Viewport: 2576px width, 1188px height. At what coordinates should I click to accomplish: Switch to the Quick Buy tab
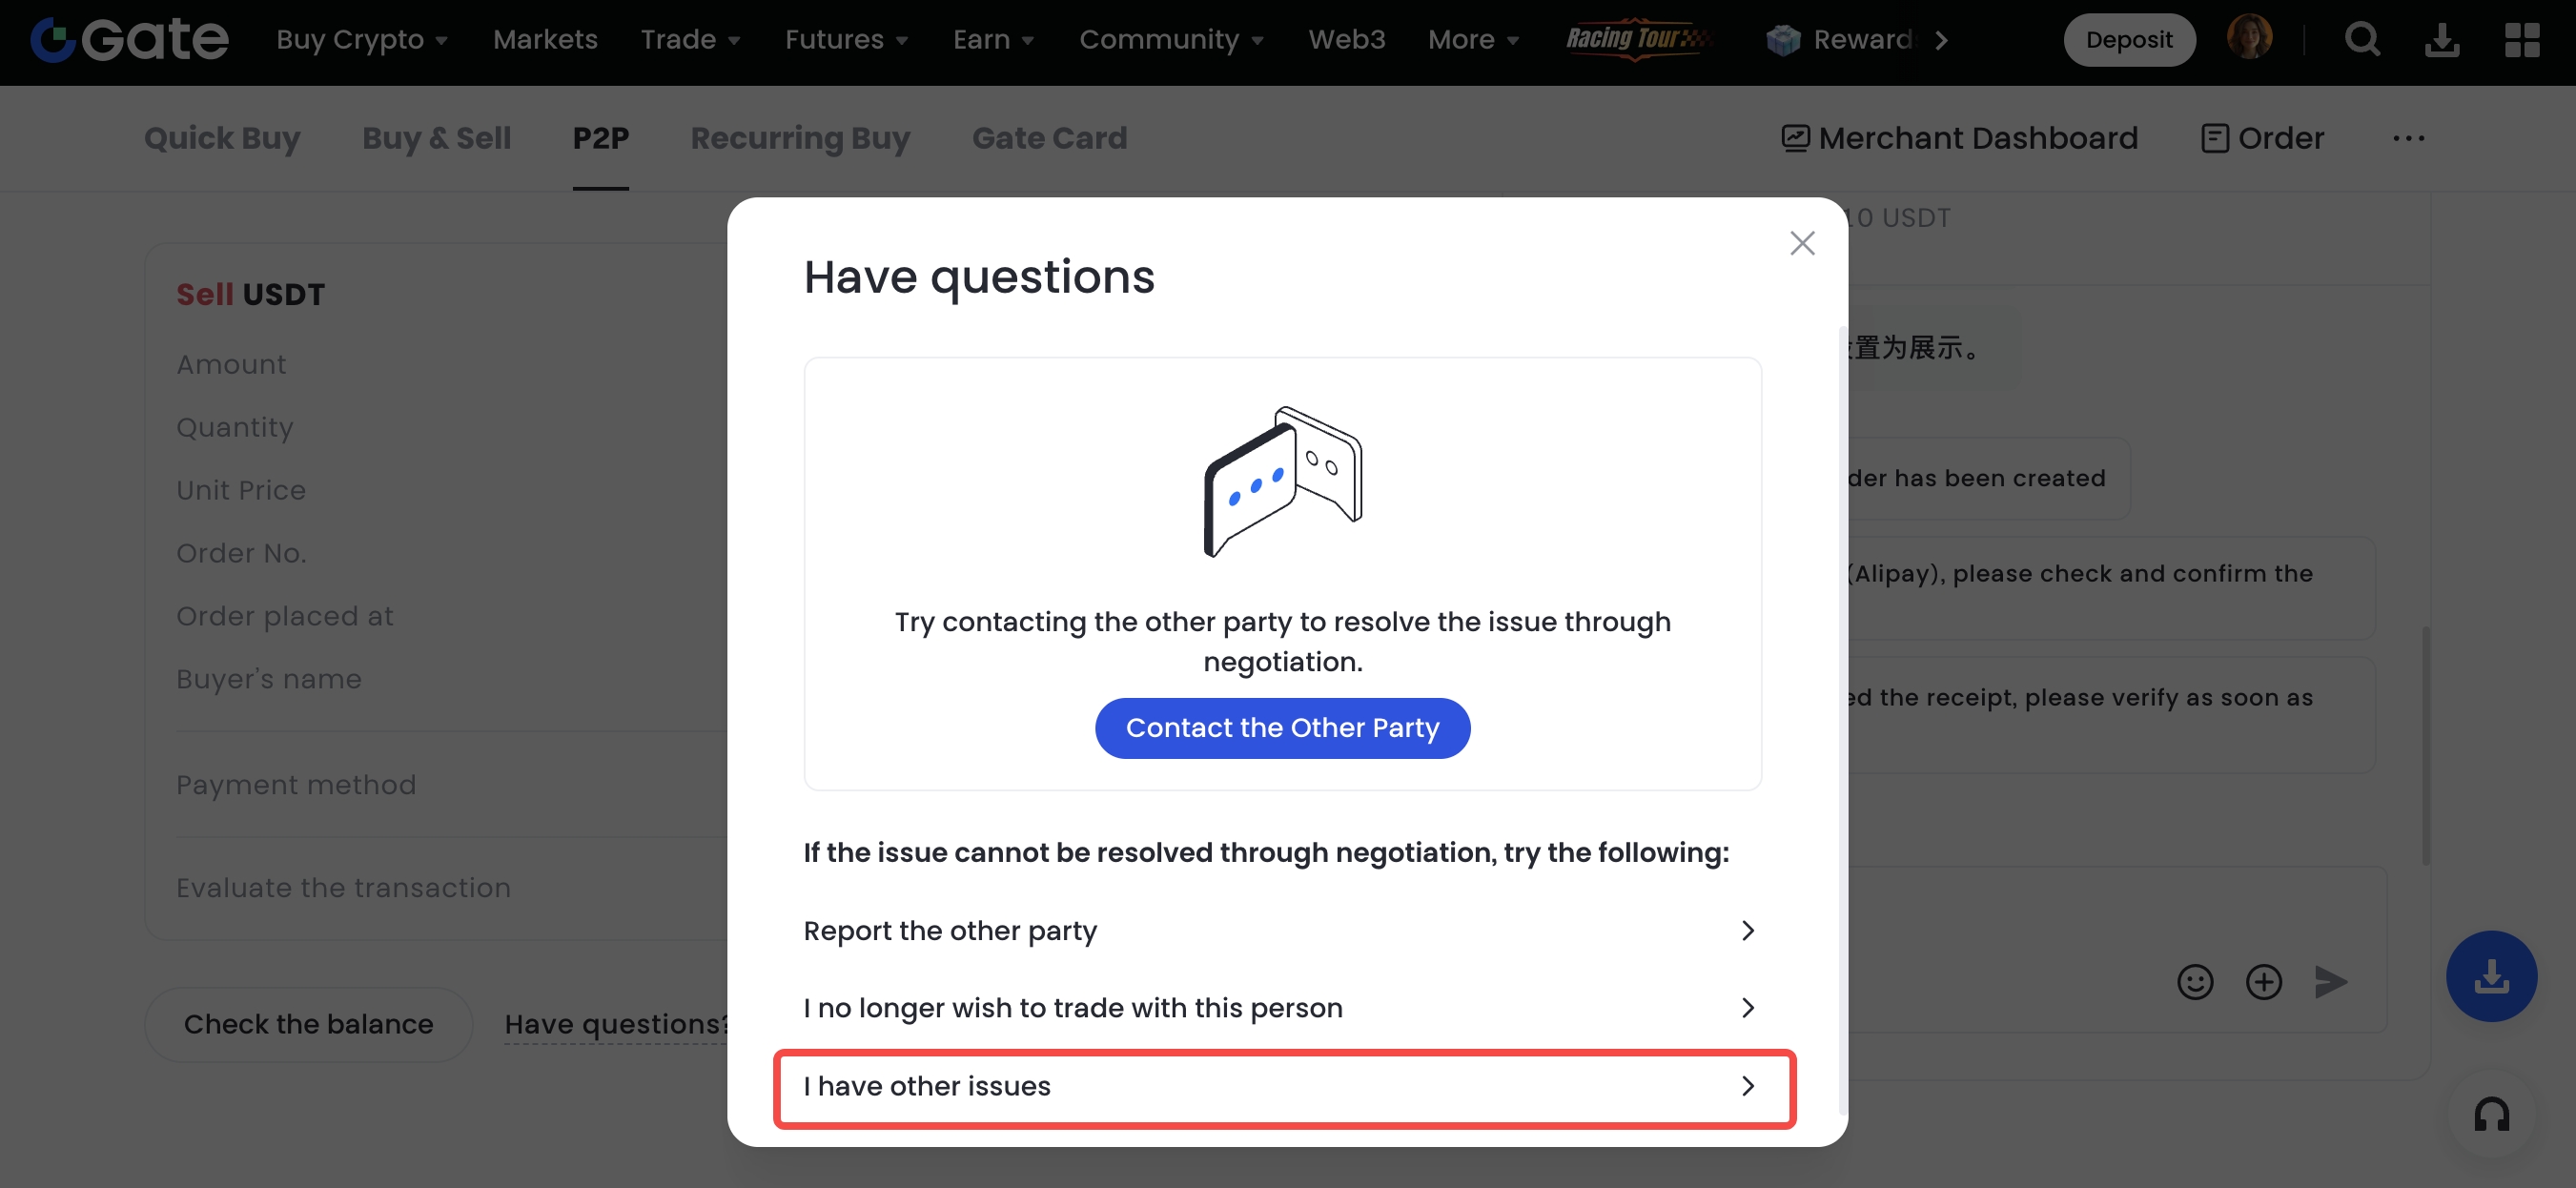[x=222, y=138]
